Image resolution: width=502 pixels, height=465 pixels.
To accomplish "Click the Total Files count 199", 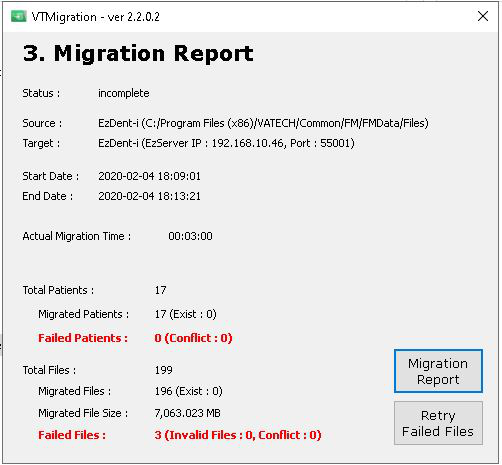I will pos(164,370).
